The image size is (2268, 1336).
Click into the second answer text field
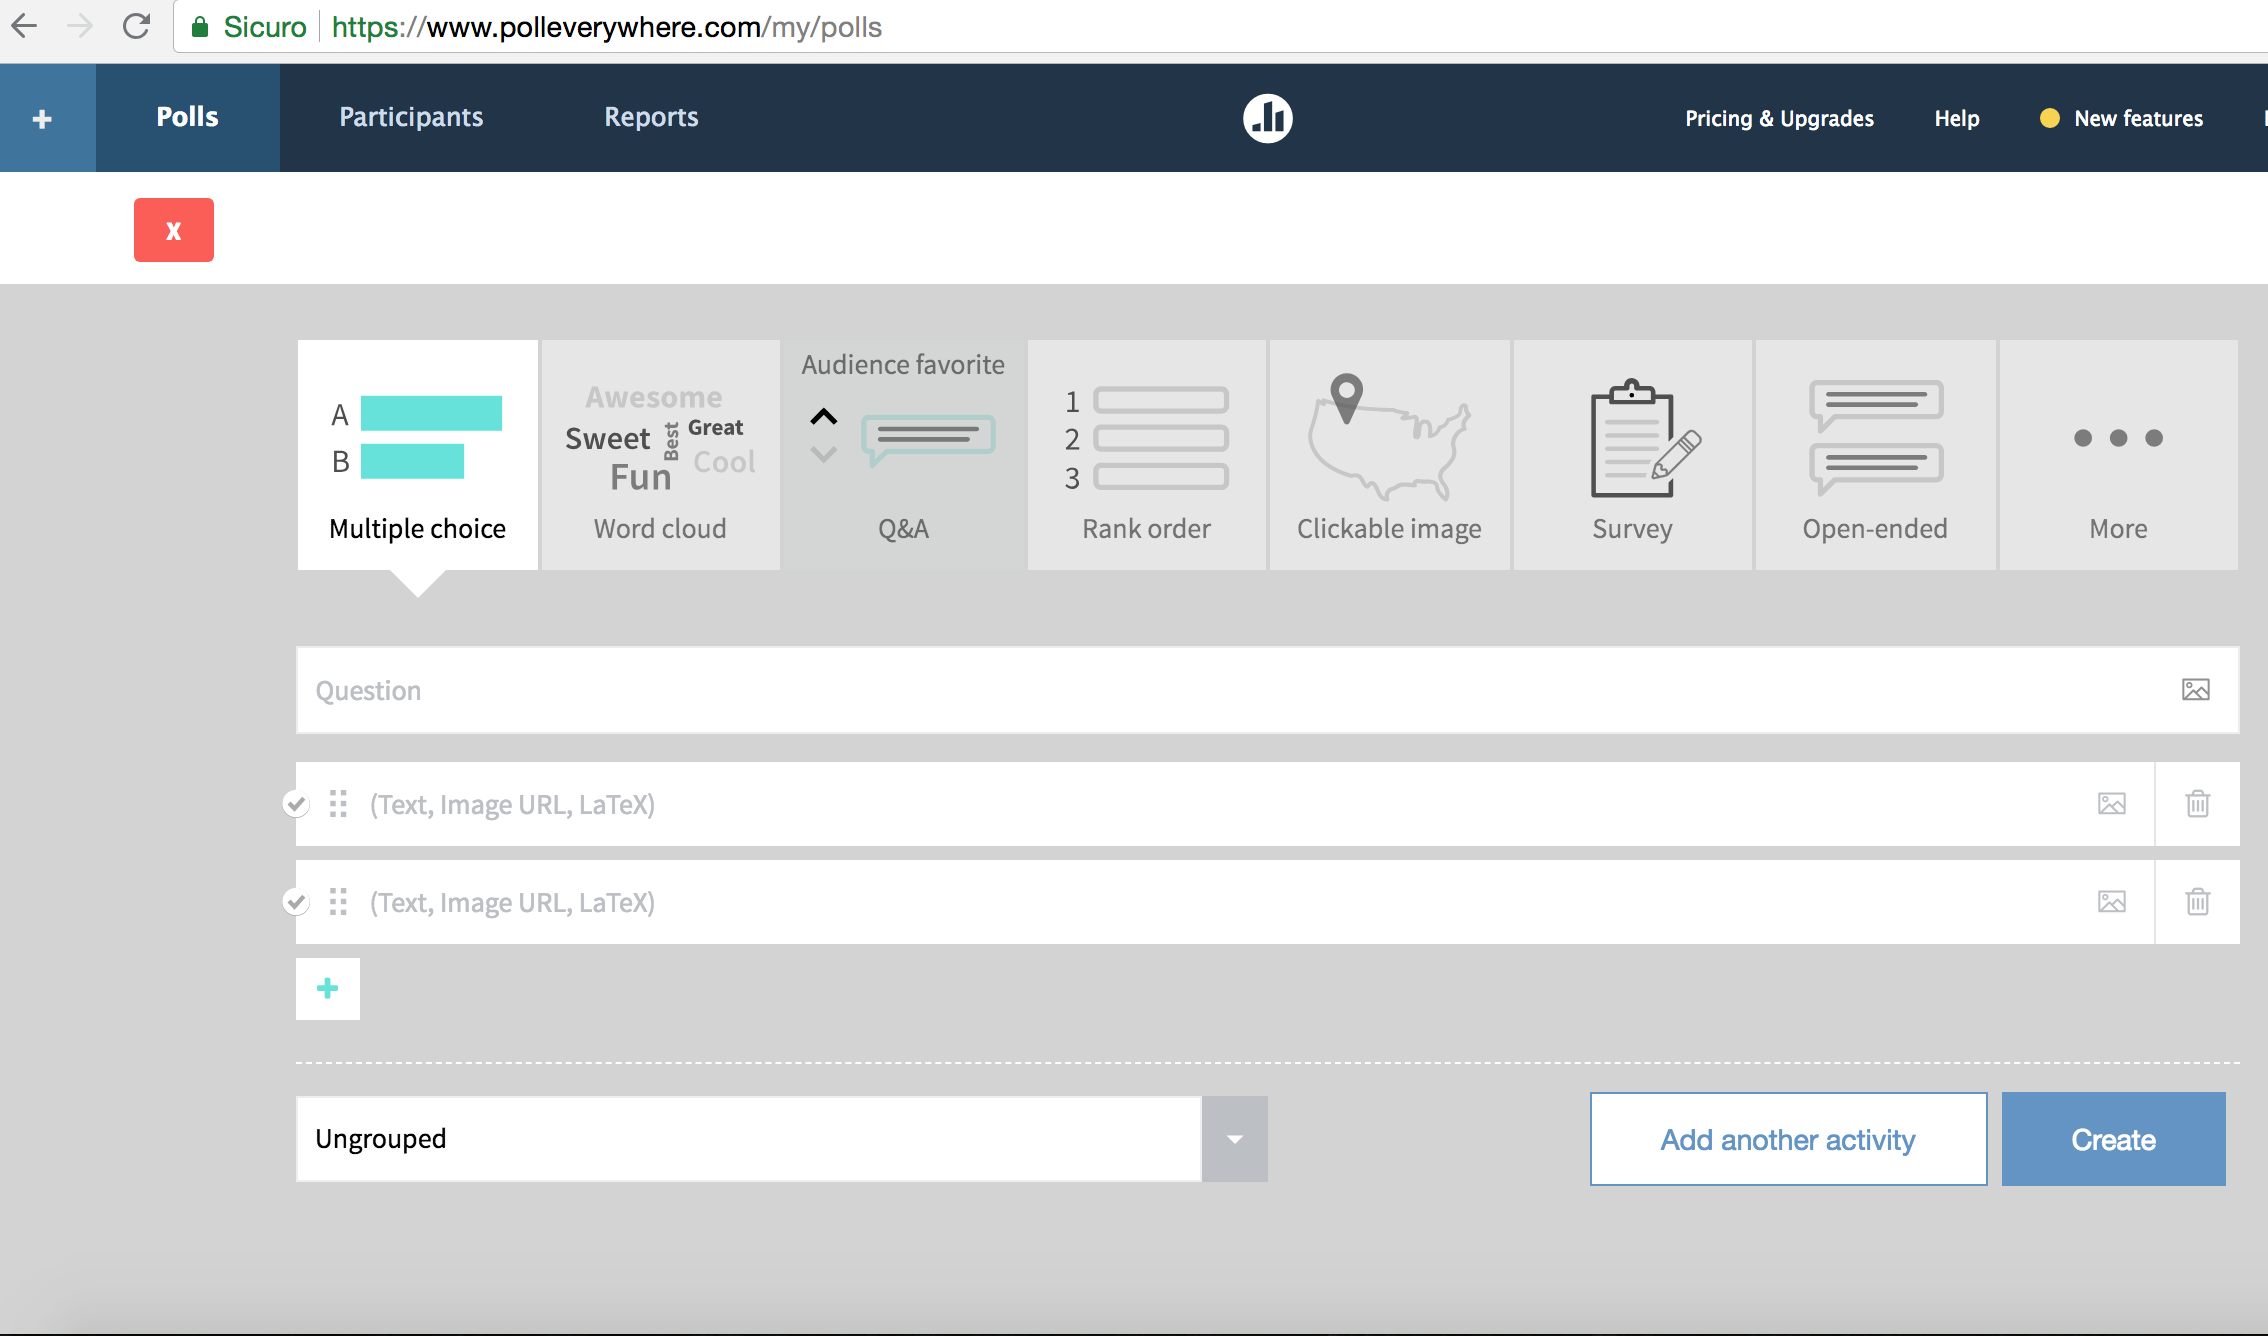[1225, 902]
